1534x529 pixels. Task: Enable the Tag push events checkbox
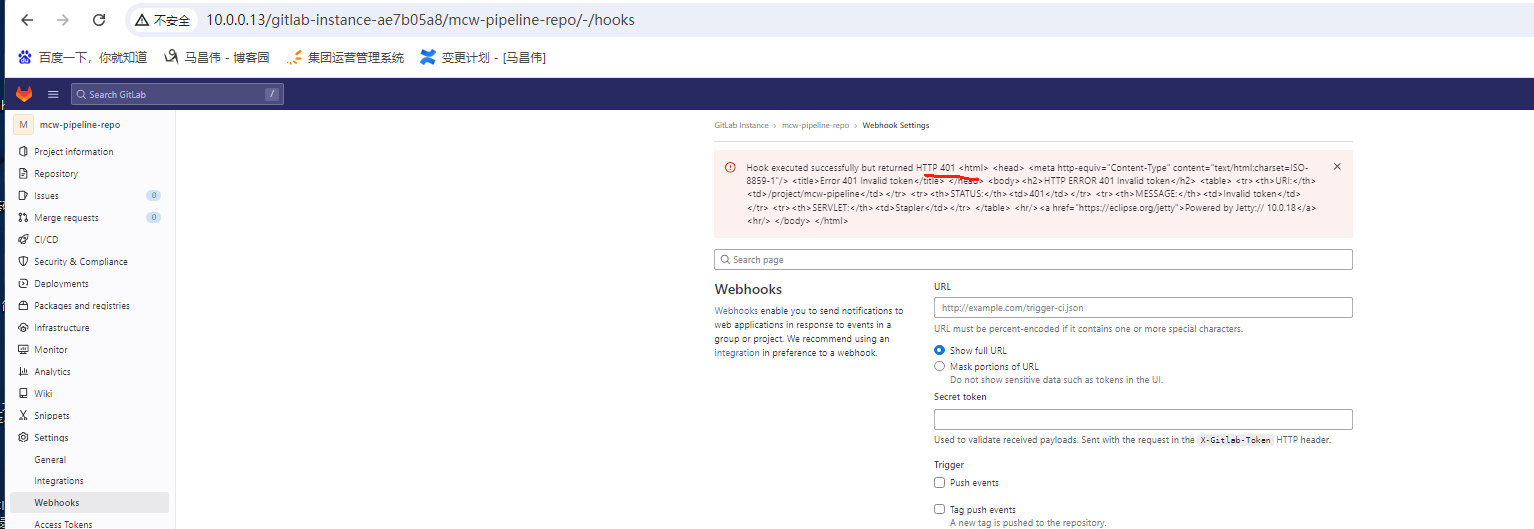pyautogui.click(x=939, y=510)
